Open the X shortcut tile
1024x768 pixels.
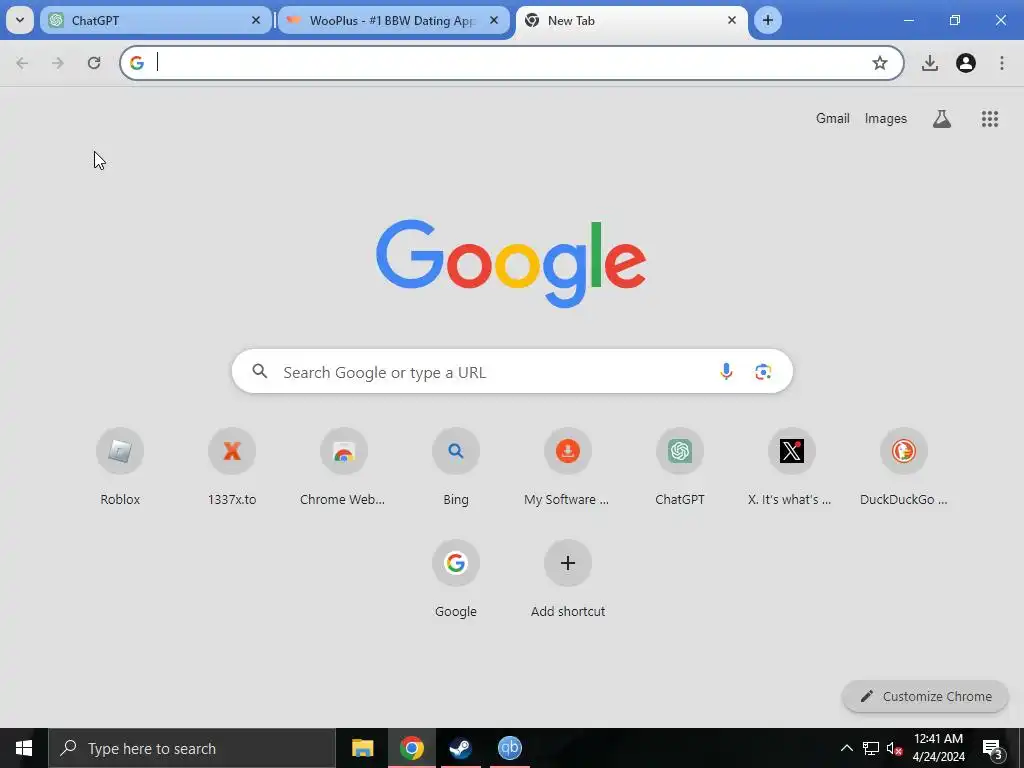click(x=792, y=468)
